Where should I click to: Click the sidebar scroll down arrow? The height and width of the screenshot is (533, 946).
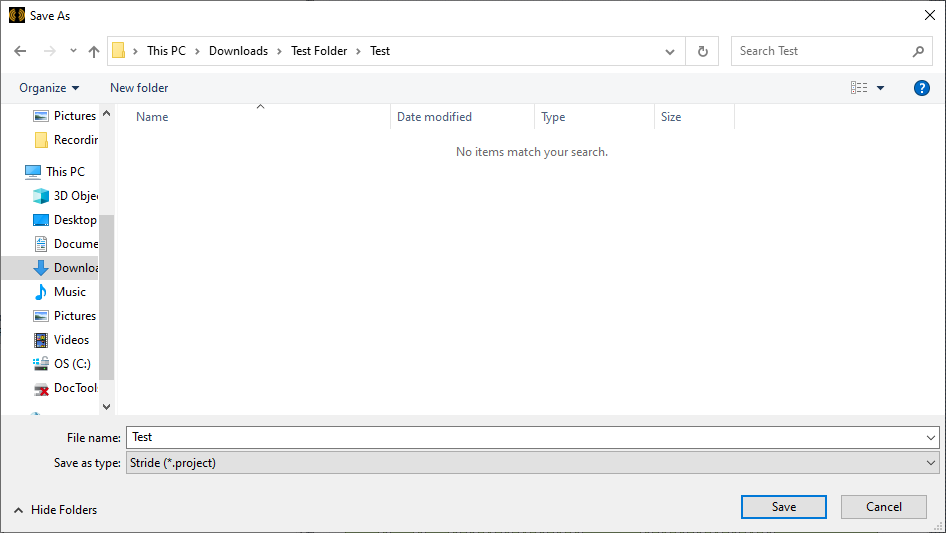pos(107,407)
